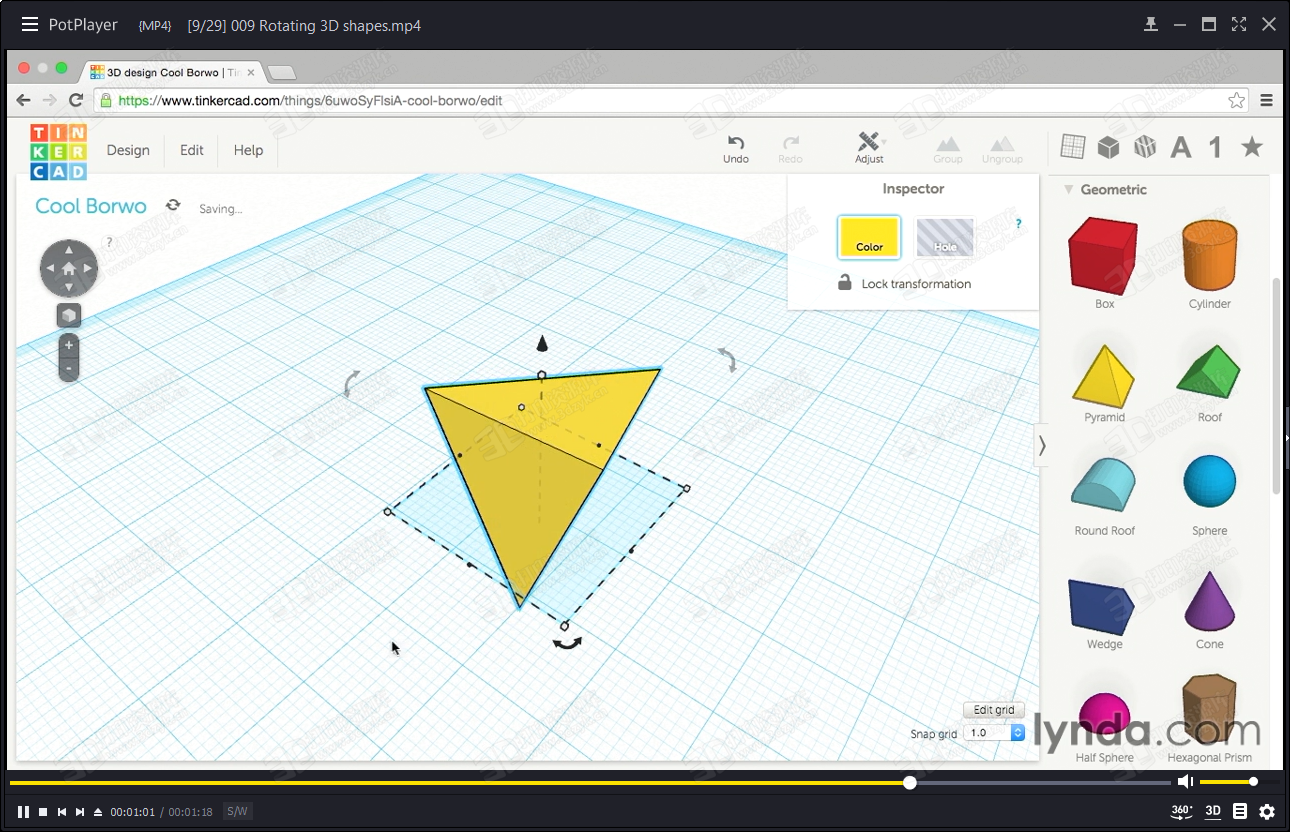The height and width of the screenshot is (832, 1290).
Task: Pick the purple Cone shape
Action: coord(1209,600)
